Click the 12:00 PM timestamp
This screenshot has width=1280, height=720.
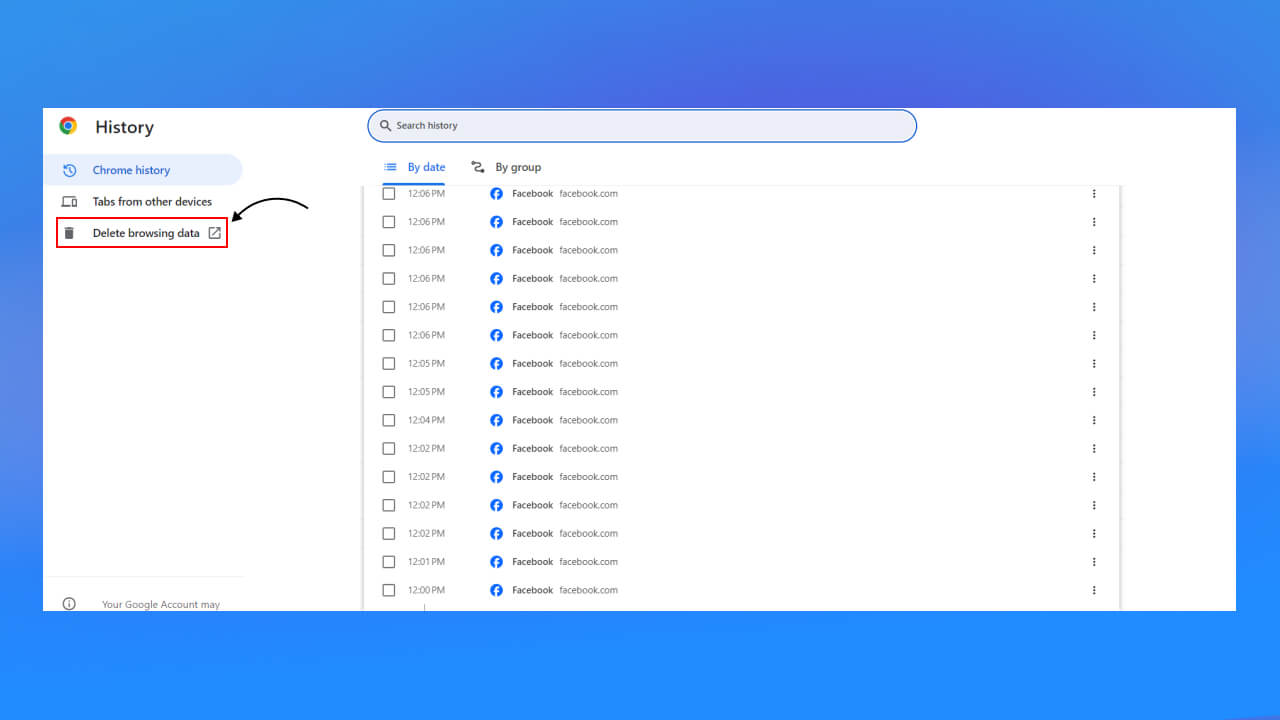[x=426, y=590]
